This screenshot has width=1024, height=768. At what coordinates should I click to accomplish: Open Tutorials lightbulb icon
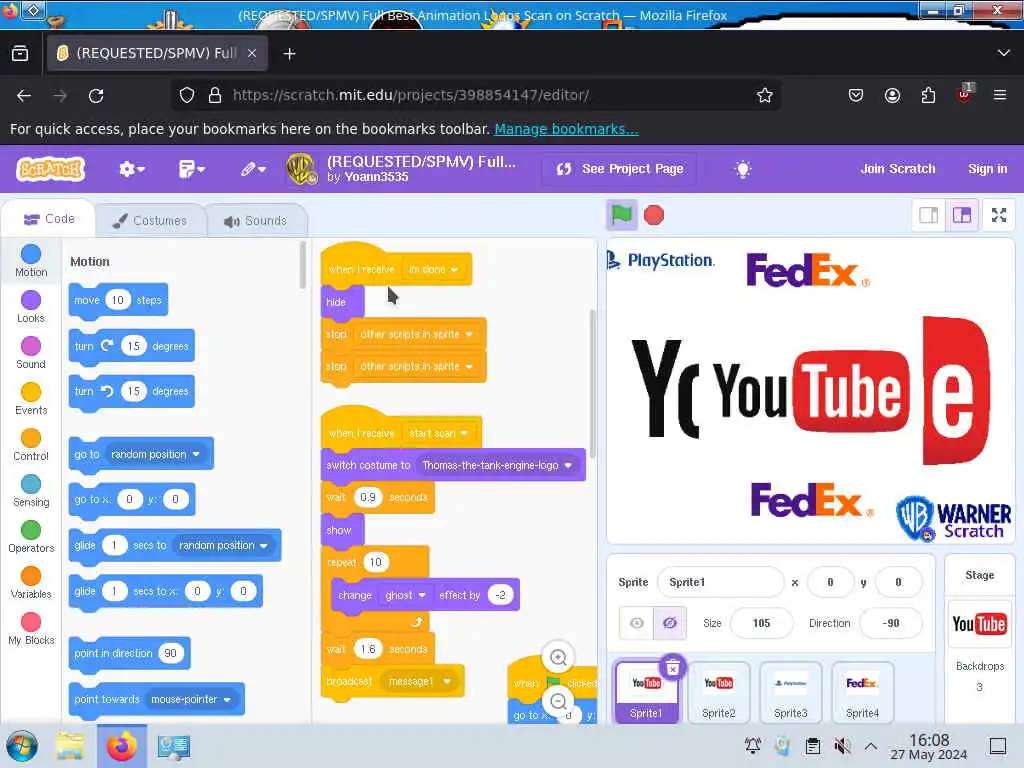tap(743, 169)
